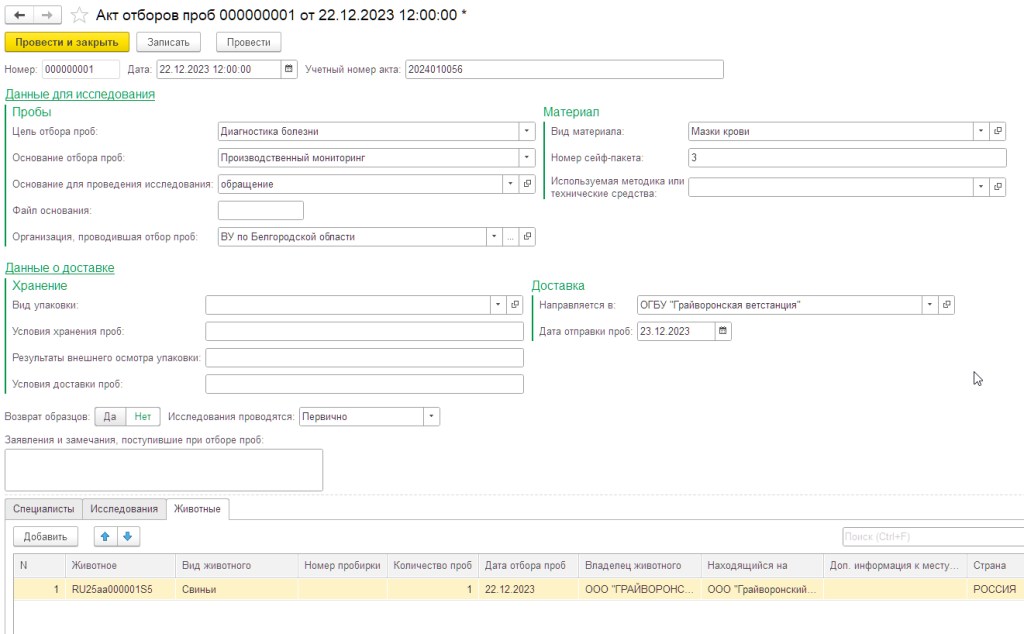This screenshot has height=634, width=1024.
Task: Click the back navigation arrow
Action: (20, 16)
